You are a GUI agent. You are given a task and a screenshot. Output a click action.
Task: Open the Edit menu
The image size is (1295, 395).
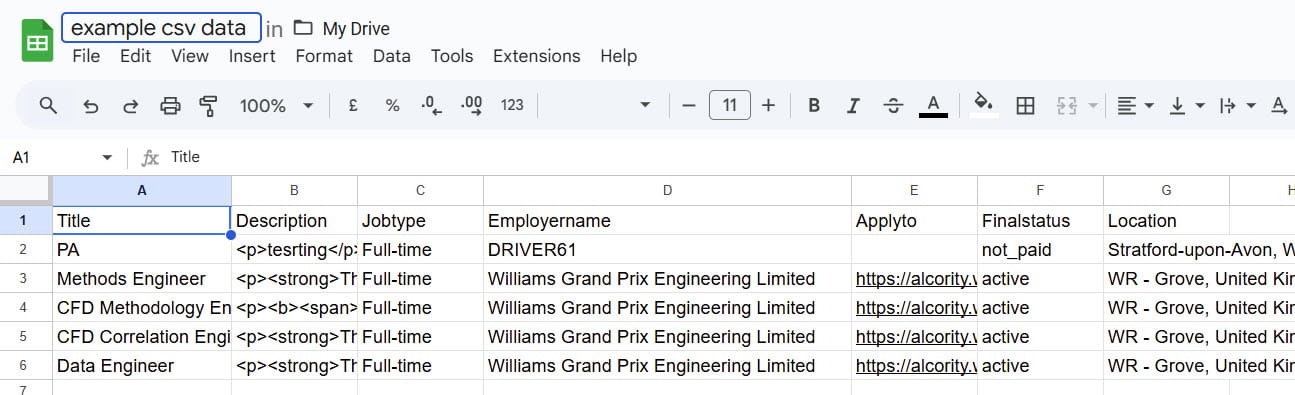pos(135,56)
